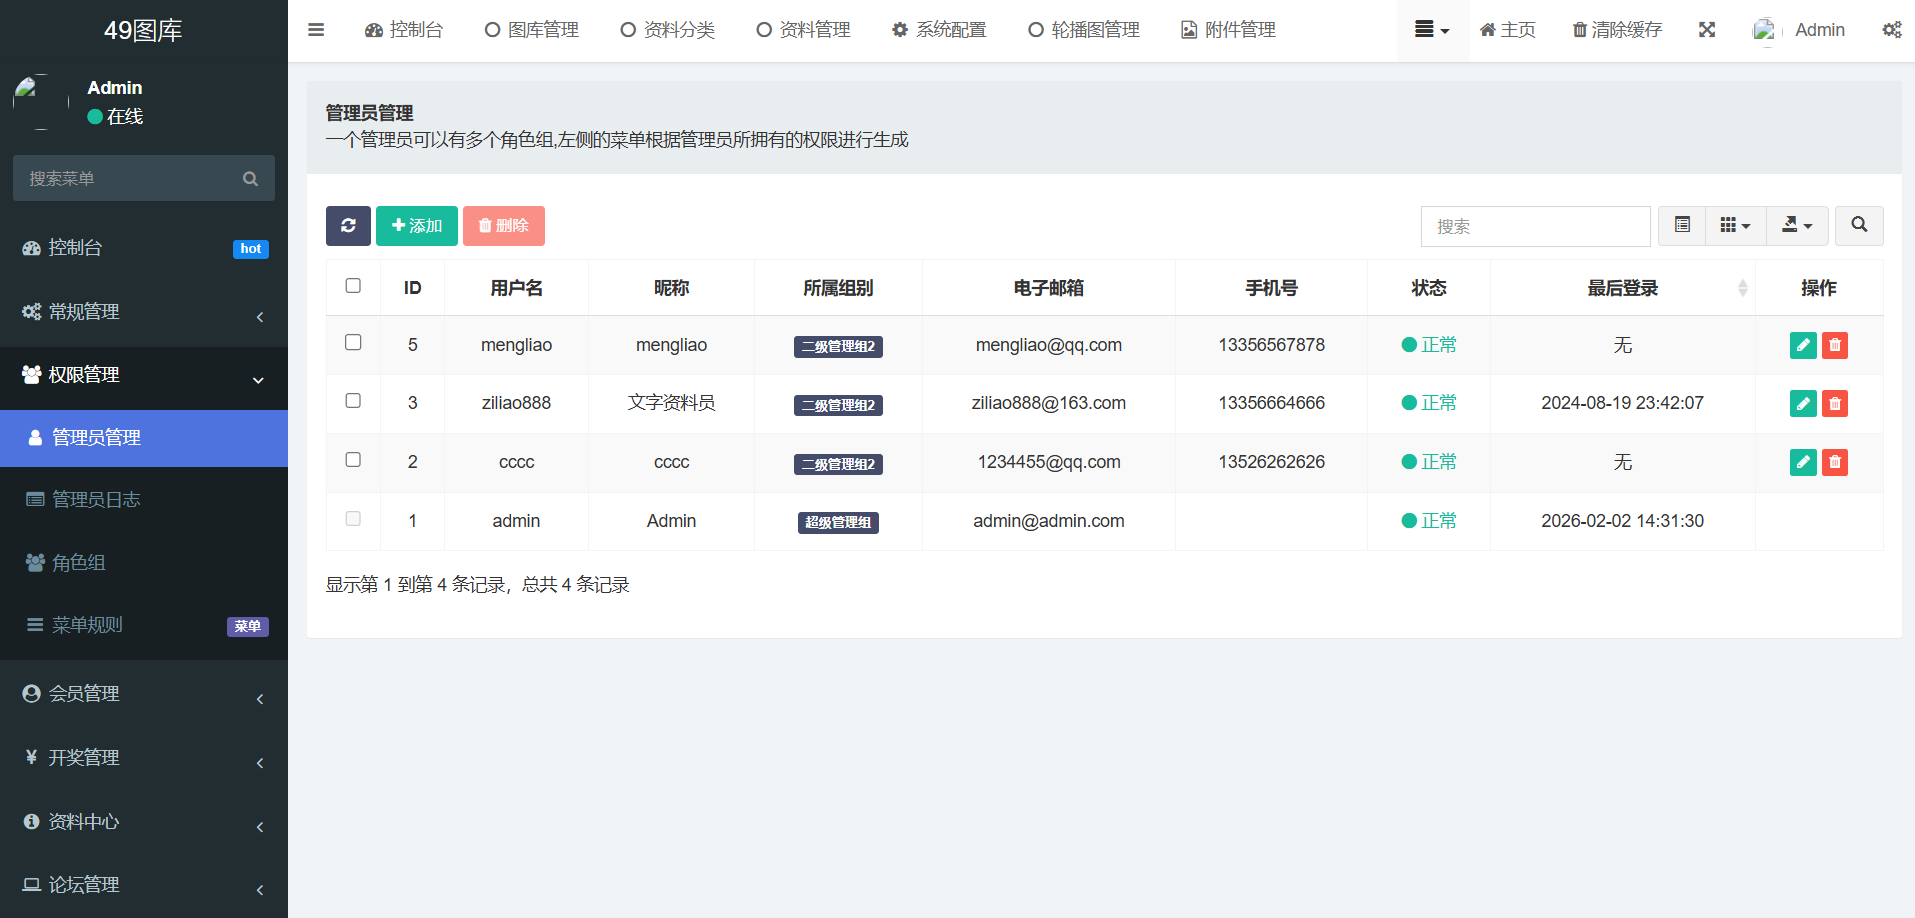Check the checkbox for the mengliao row

[353, 343]
